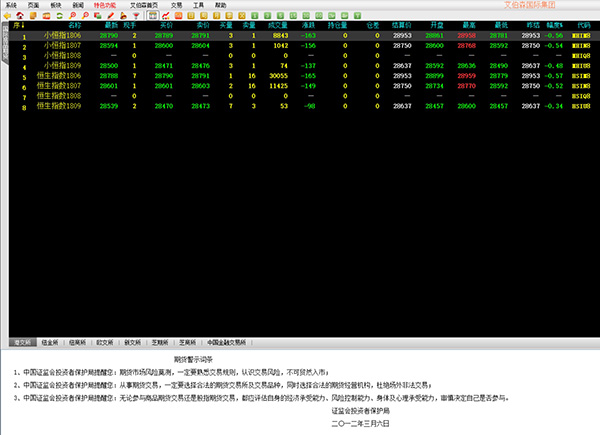The width and height of the screenshot is (600, 435).
Task: Select the green 30-minute period icon
Action: coord(306,16)
